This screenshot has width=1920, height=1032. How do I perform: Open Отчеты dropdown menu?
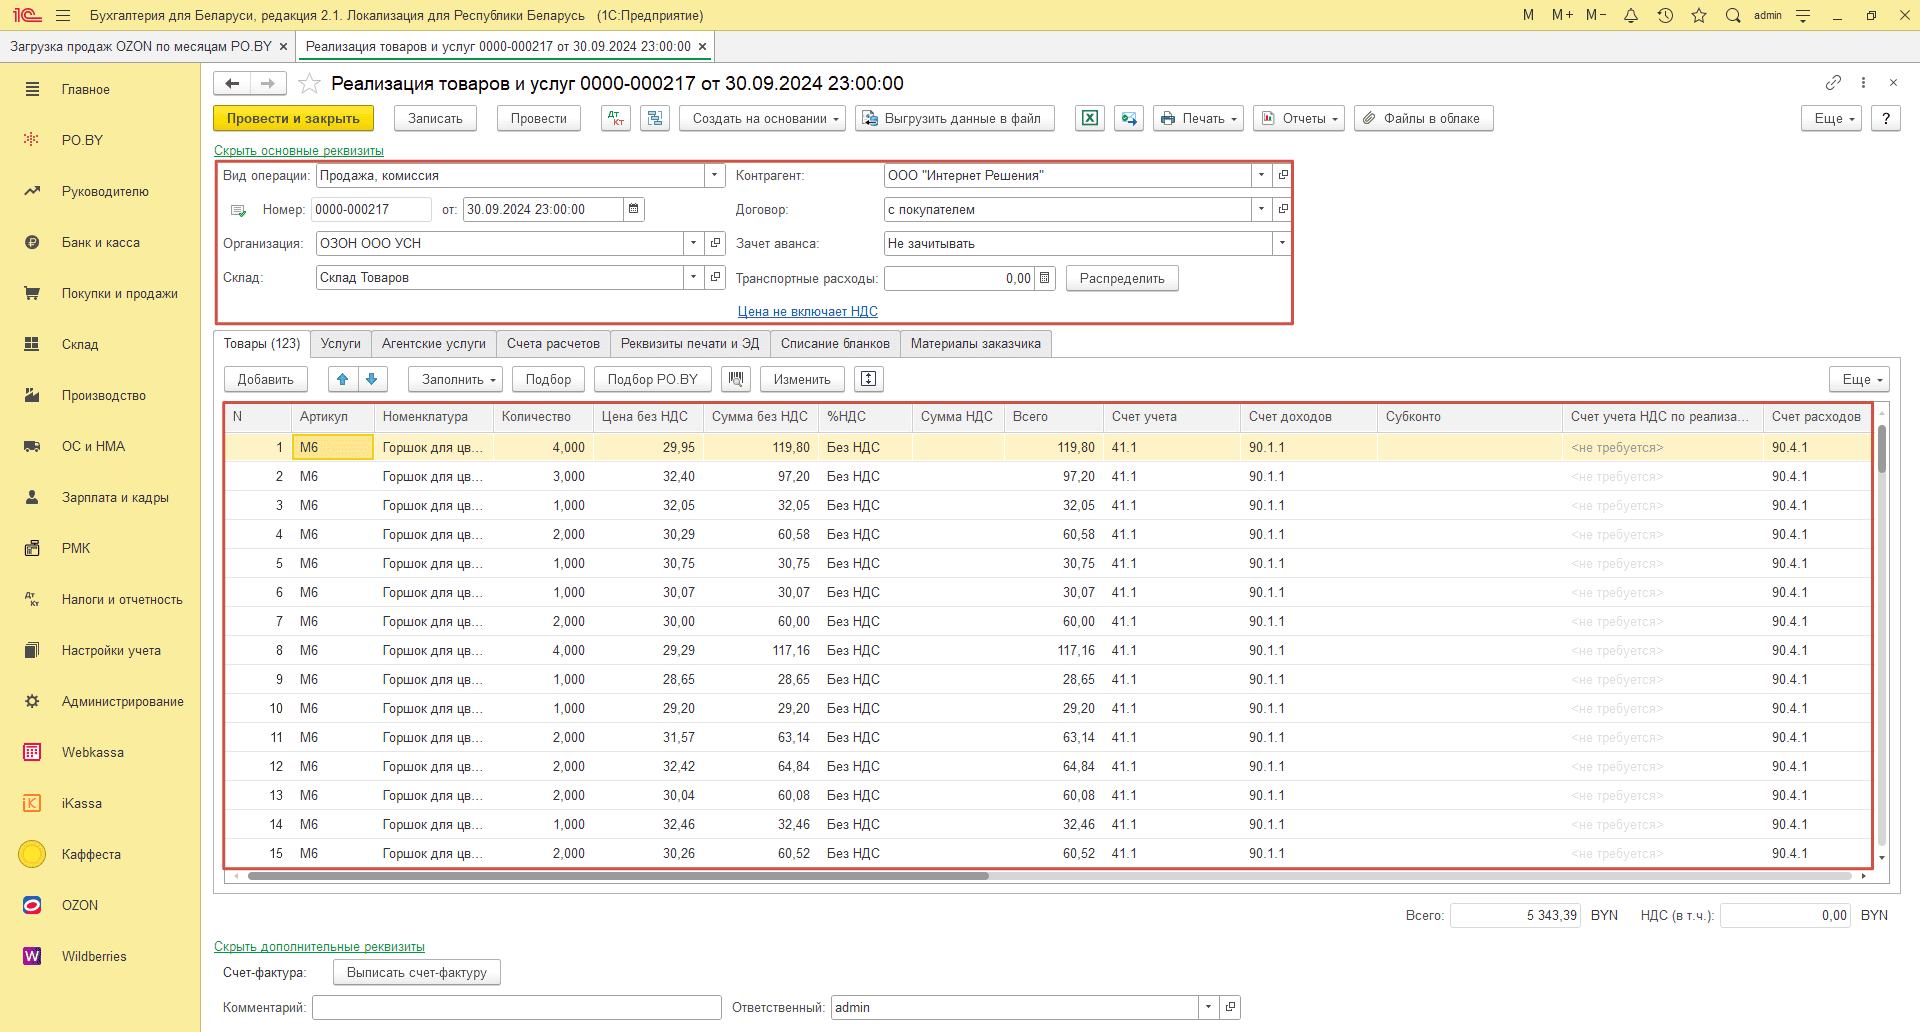pos(1299,118)
